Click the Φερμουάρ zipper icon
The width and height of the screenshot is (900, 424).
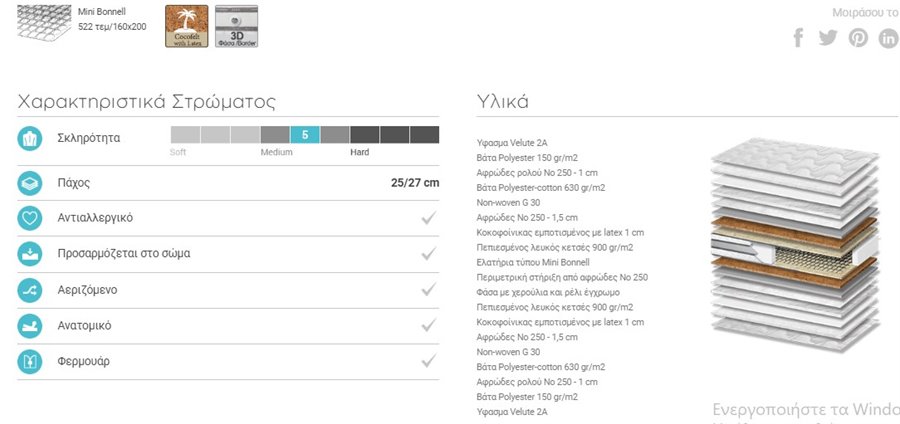[29, 362]
